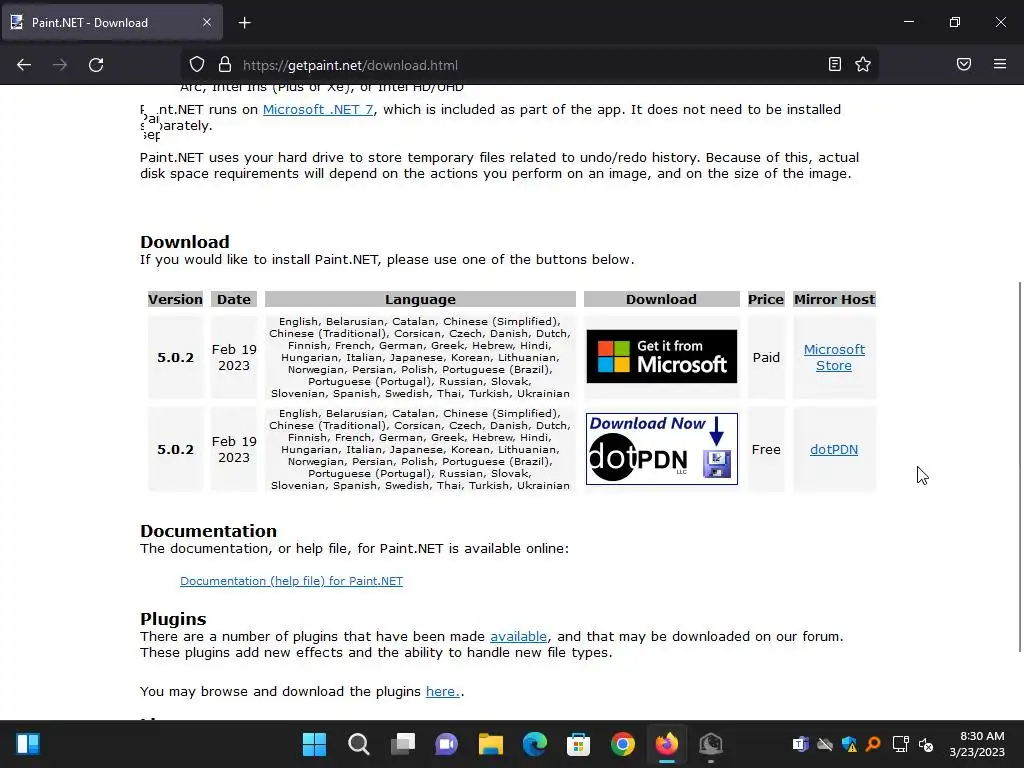The width and height of the screenshot is (1024, 768).
Task: Click the Language column header
Action: [420, 299]
